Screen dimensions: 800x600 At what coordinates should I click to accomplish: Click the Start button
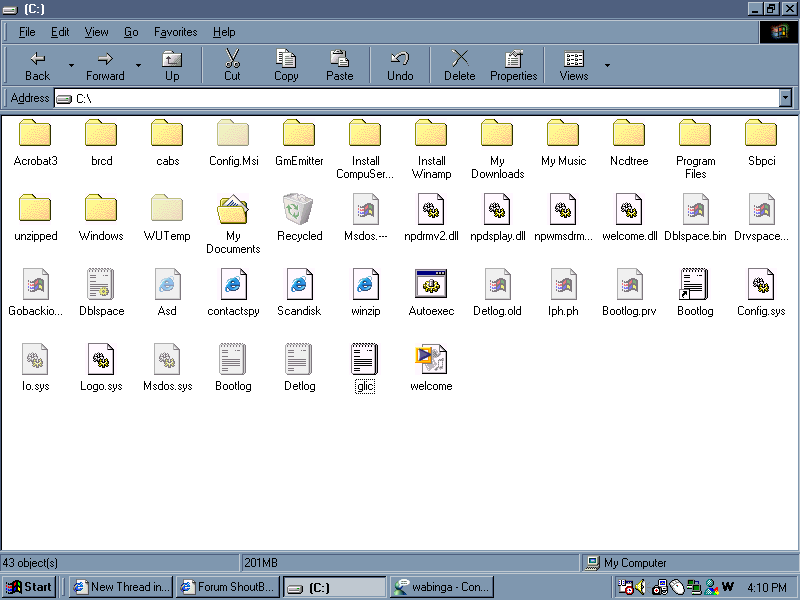pyautogui.click(x=29, y=587)
